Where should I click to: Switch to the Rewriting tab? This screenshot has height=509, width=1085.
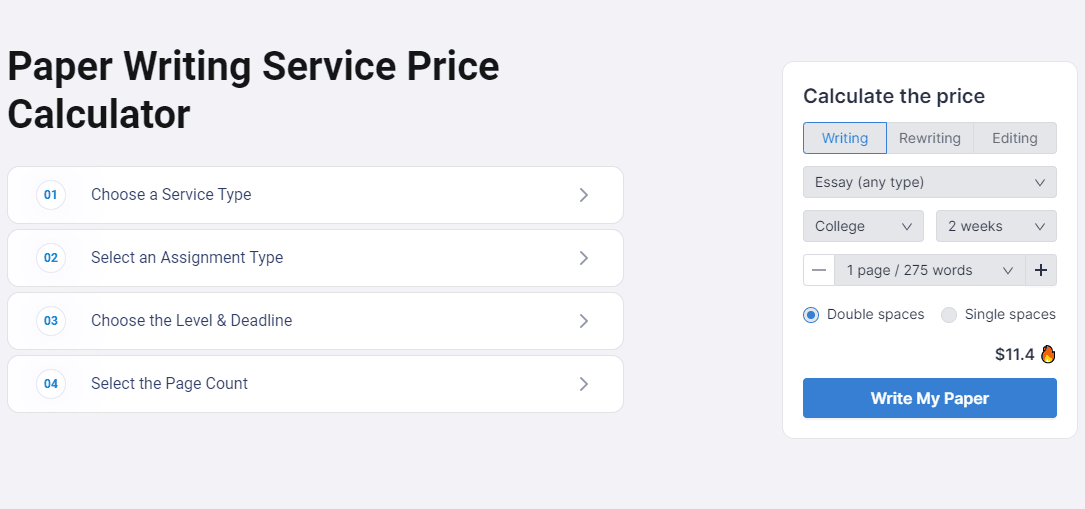pyautogui.click(x=929, y=138)
